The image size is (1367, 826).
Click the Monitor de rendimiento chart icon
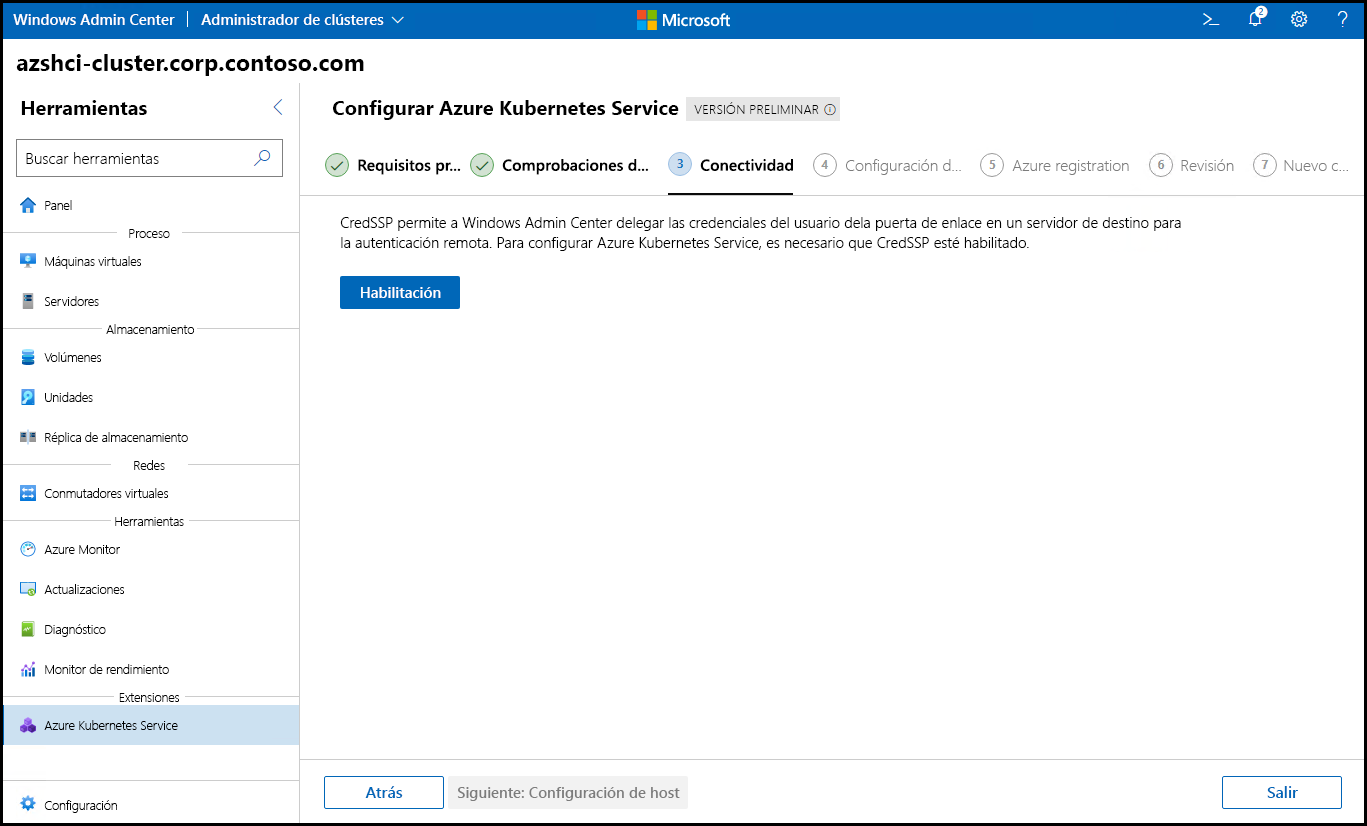(x=28, y=669)
